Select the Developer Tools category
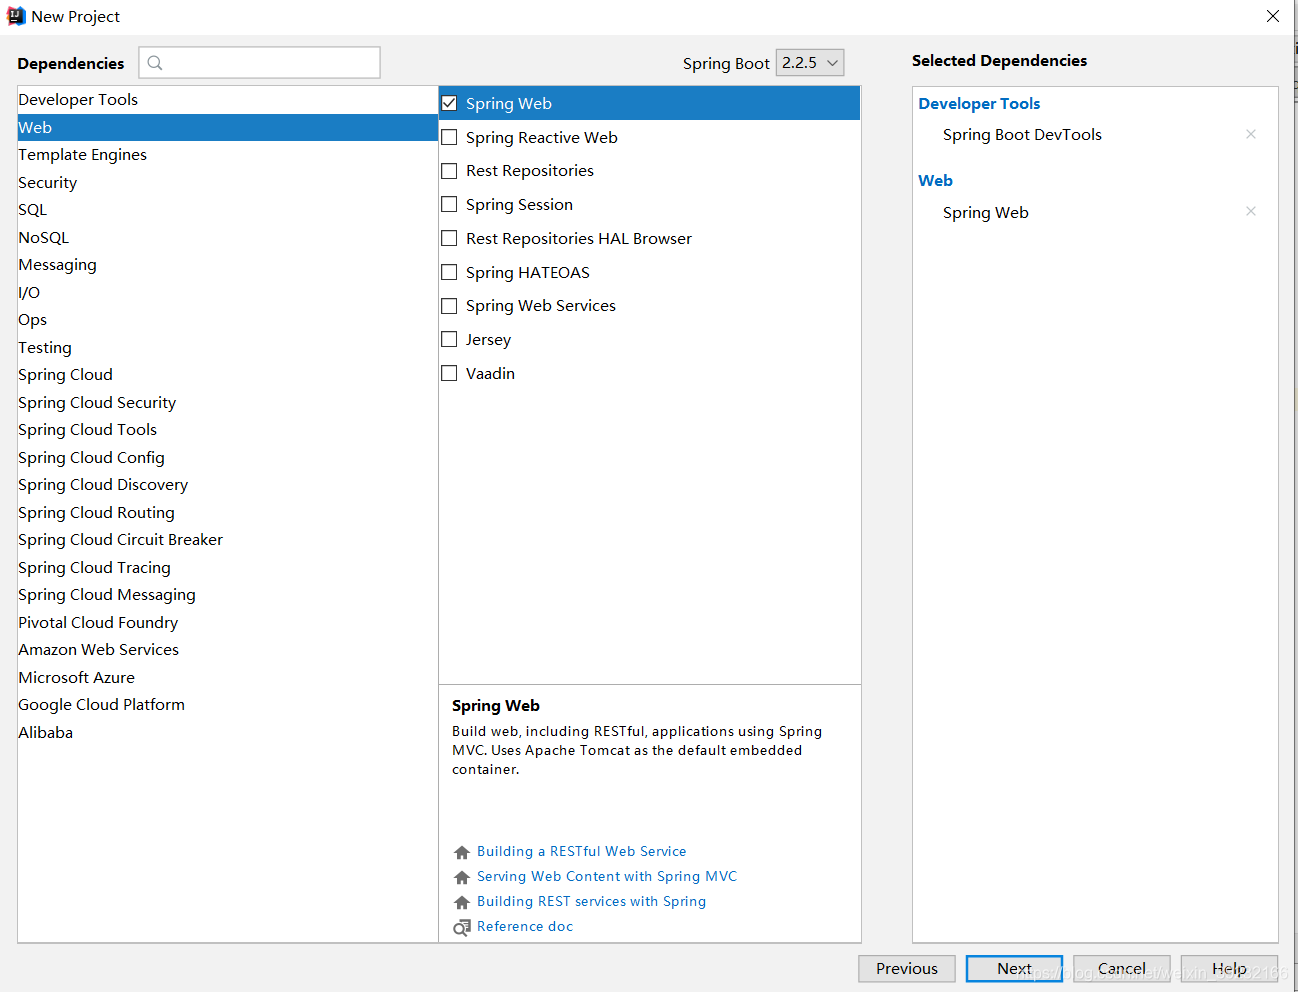The height and width of the screenshot is (992, 1298). point(228,100)
